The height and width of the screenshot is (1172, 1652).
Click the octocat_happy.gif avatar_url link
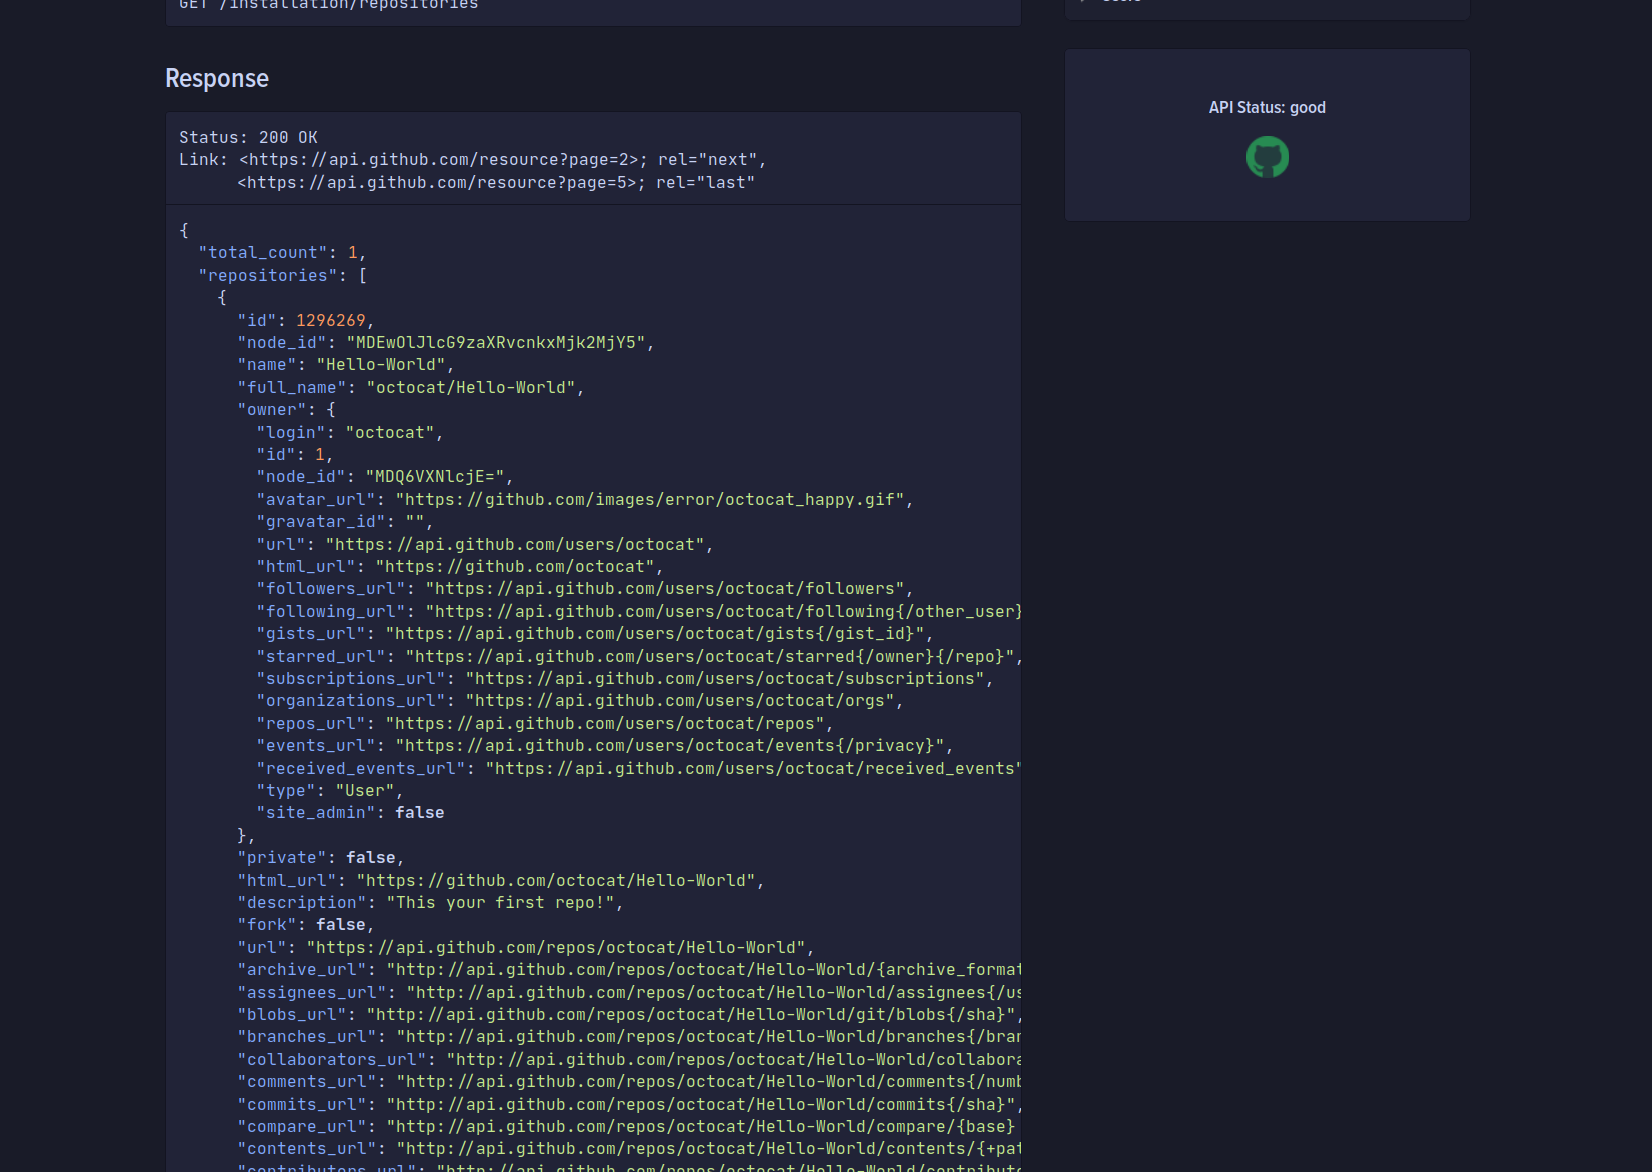click(650, 499)
